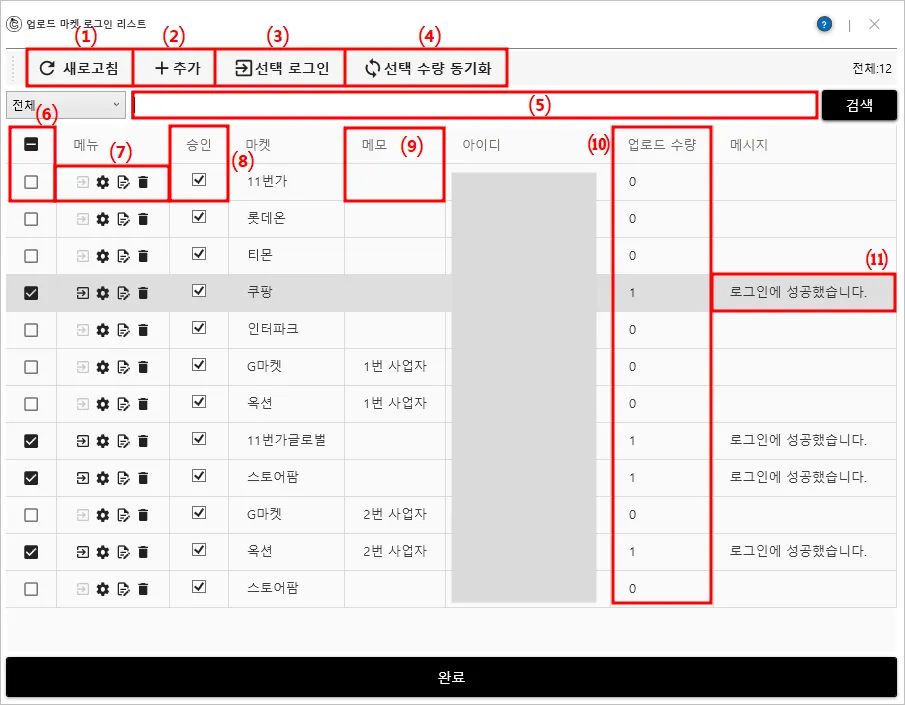Click gear icon for G마켓 1번 사업자
This screenshot has width=905, height=705.
(103, 367)
